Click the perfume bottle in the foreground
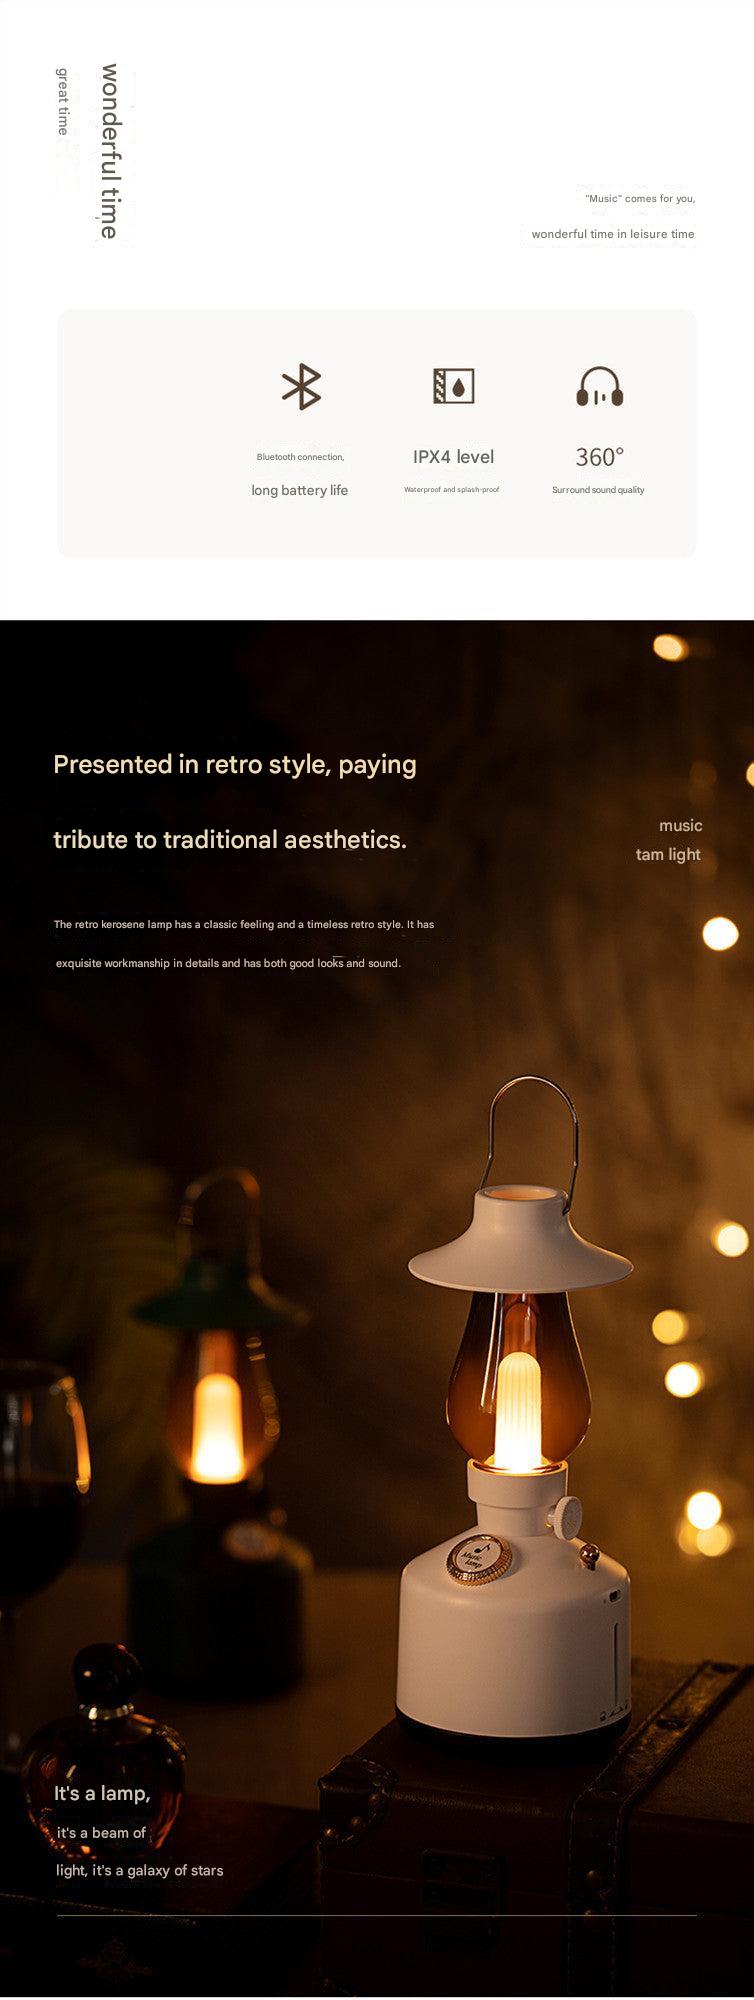754x2000 pixels. point(105,1740)
